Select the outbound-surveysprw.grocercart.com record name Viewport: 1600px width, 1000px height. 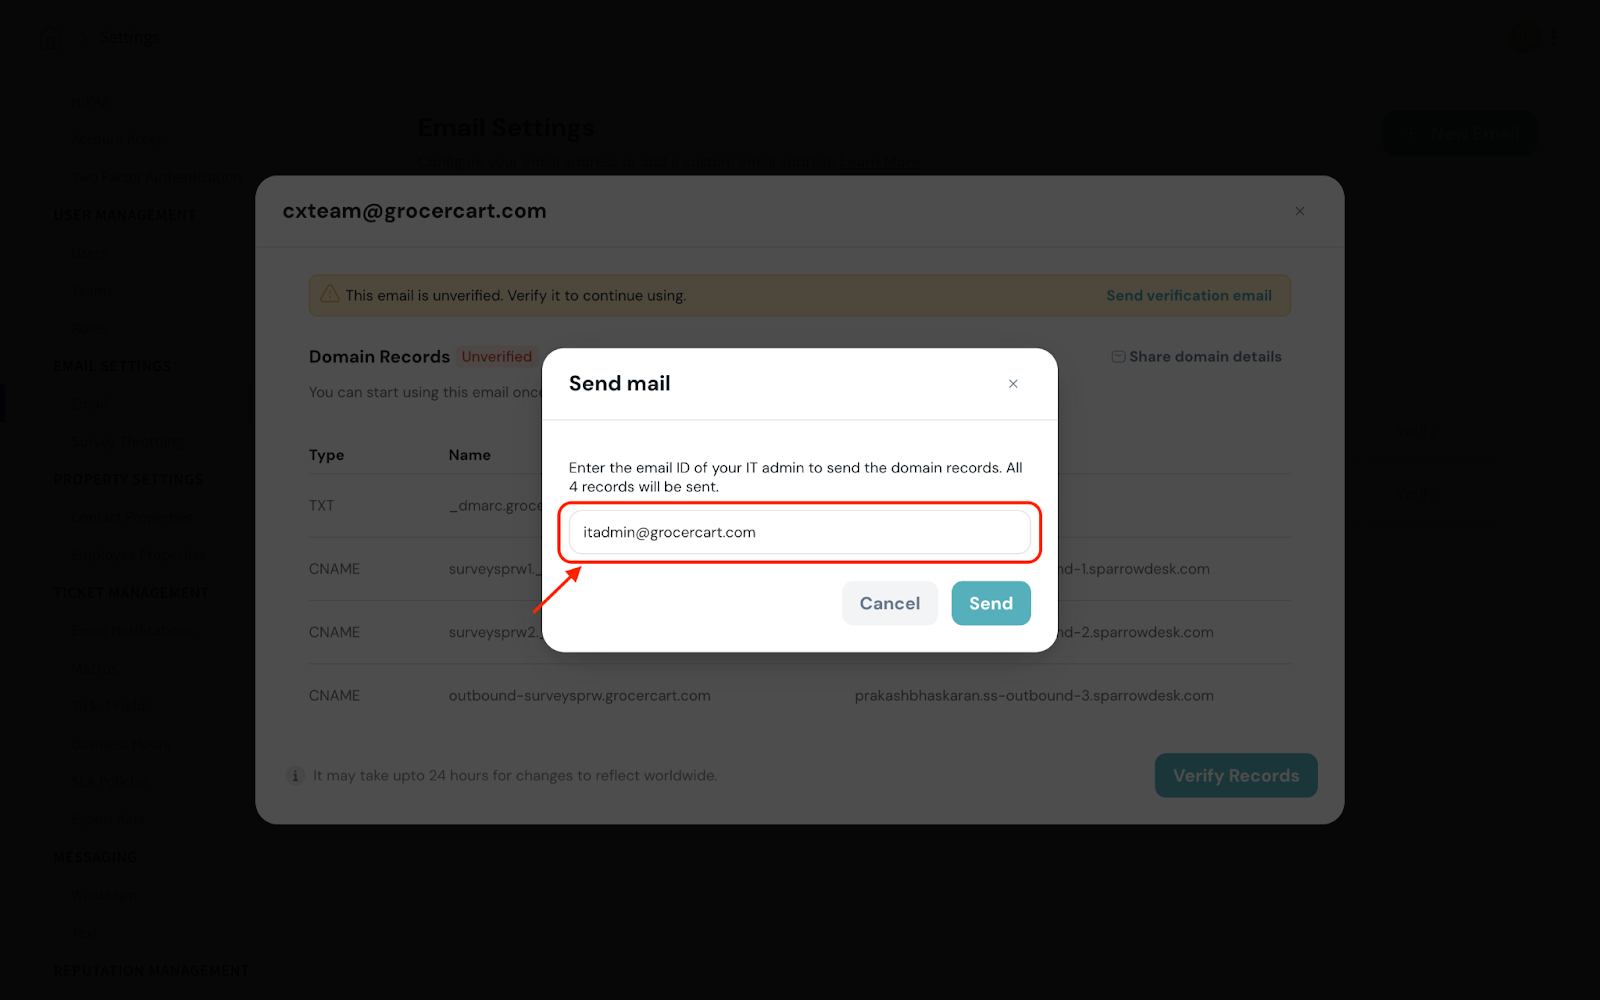coord(580,696)
